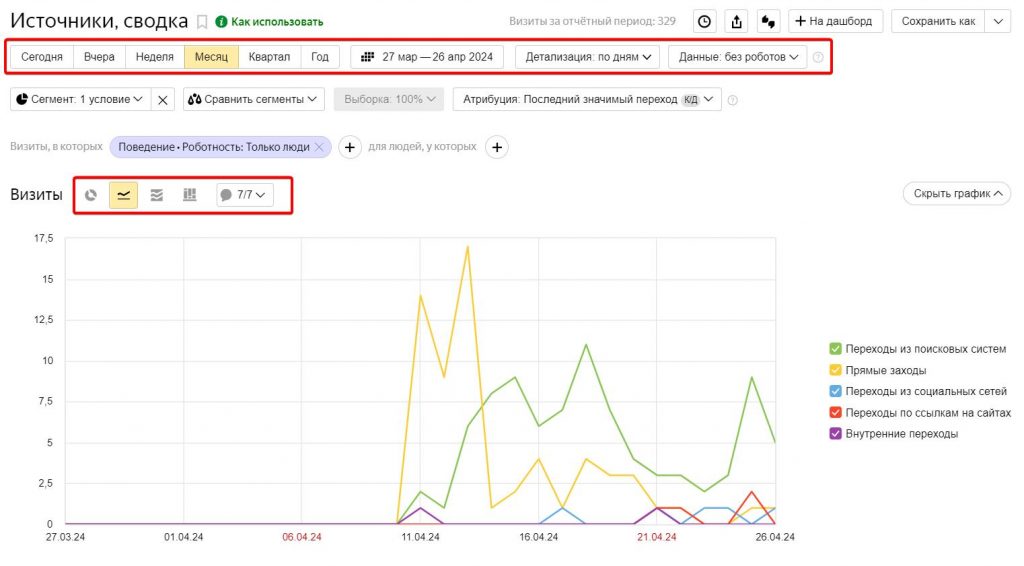Click the bookmark icon next to report title
1024x566 pixels.
[x=202, y=21]
